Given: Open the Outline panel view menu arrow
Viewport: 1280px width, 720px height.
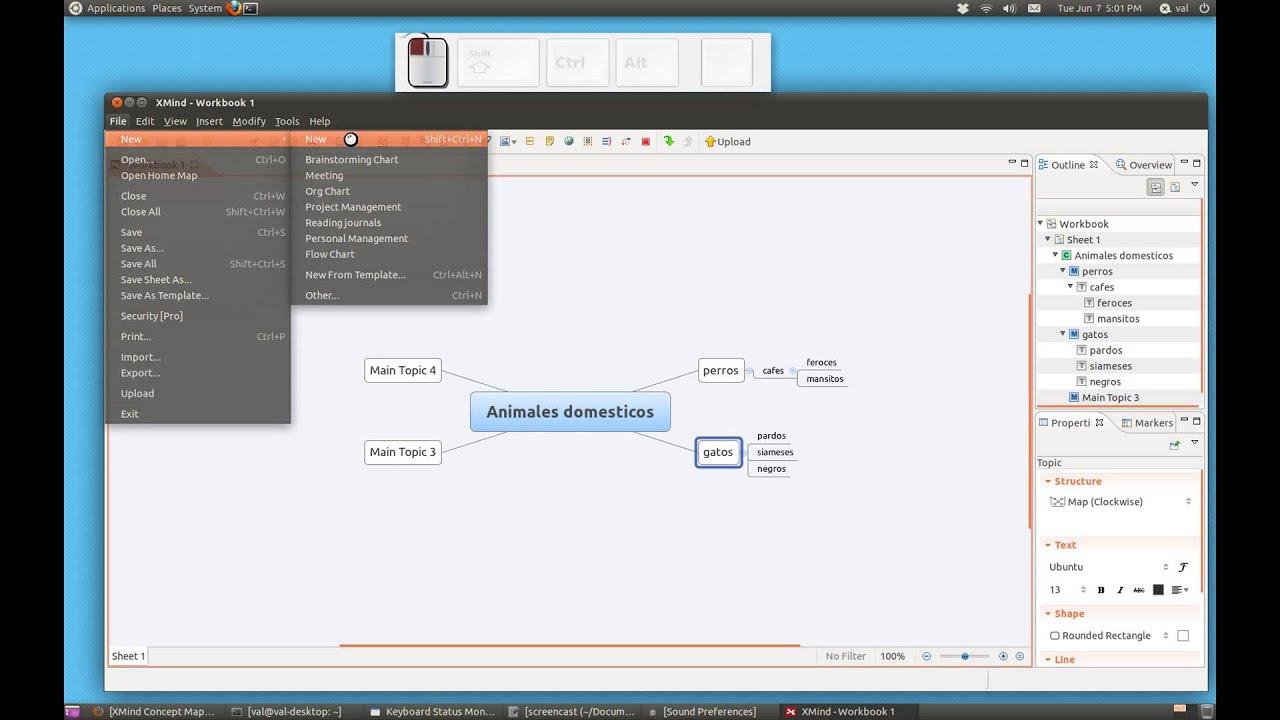Looking at the screenshot, I should (1194, 185).
